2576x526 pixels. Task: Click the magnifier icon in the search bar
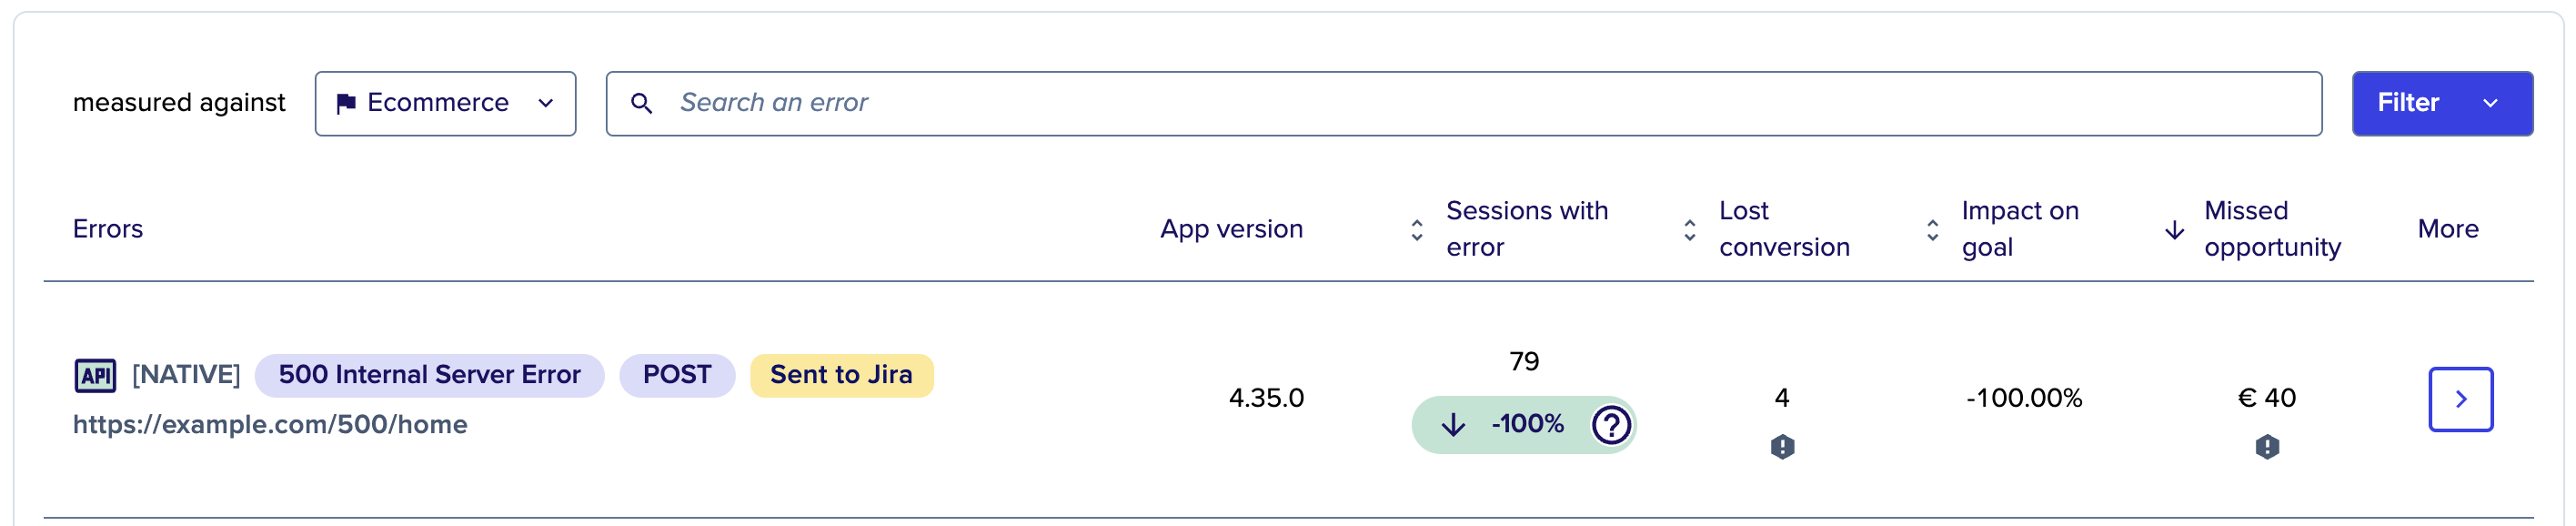(643, 102)
